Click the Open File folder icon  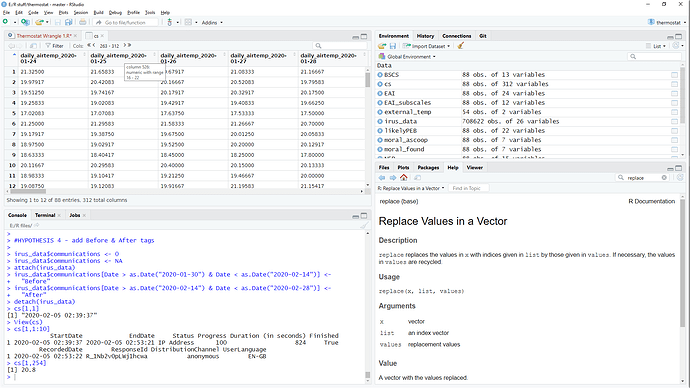[x=40, y=22]
